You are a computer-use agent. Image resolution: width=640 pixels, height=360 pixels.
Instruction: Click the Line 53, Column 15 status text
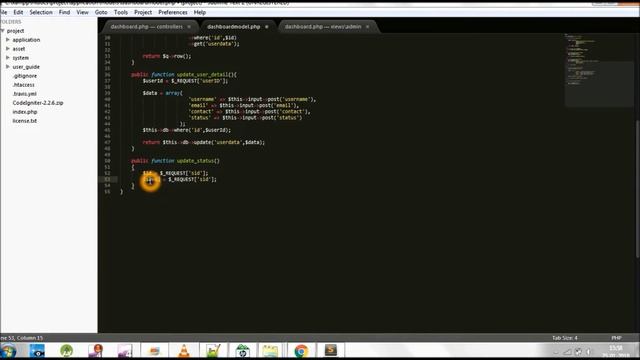(21, 338)
